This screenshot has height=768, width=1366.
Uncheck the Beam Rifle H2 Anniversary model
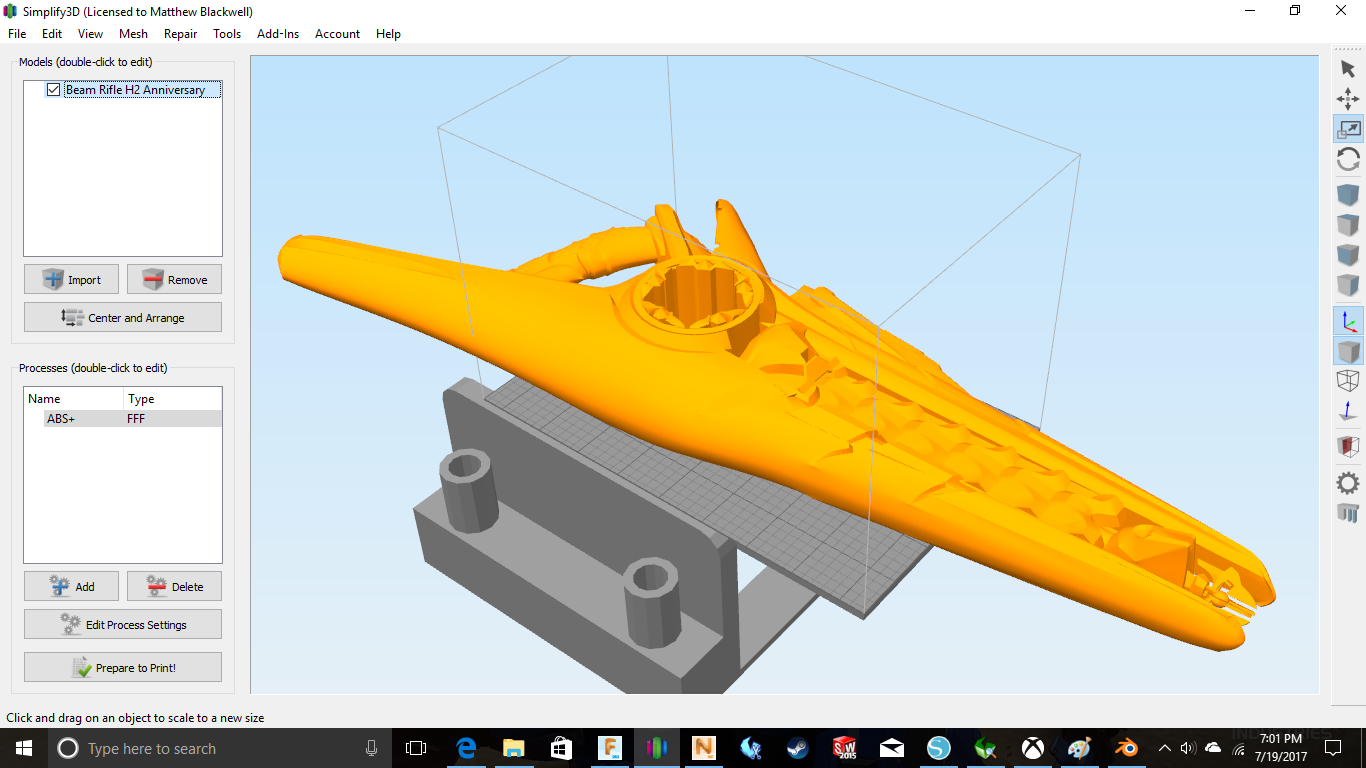pos(54,90)
